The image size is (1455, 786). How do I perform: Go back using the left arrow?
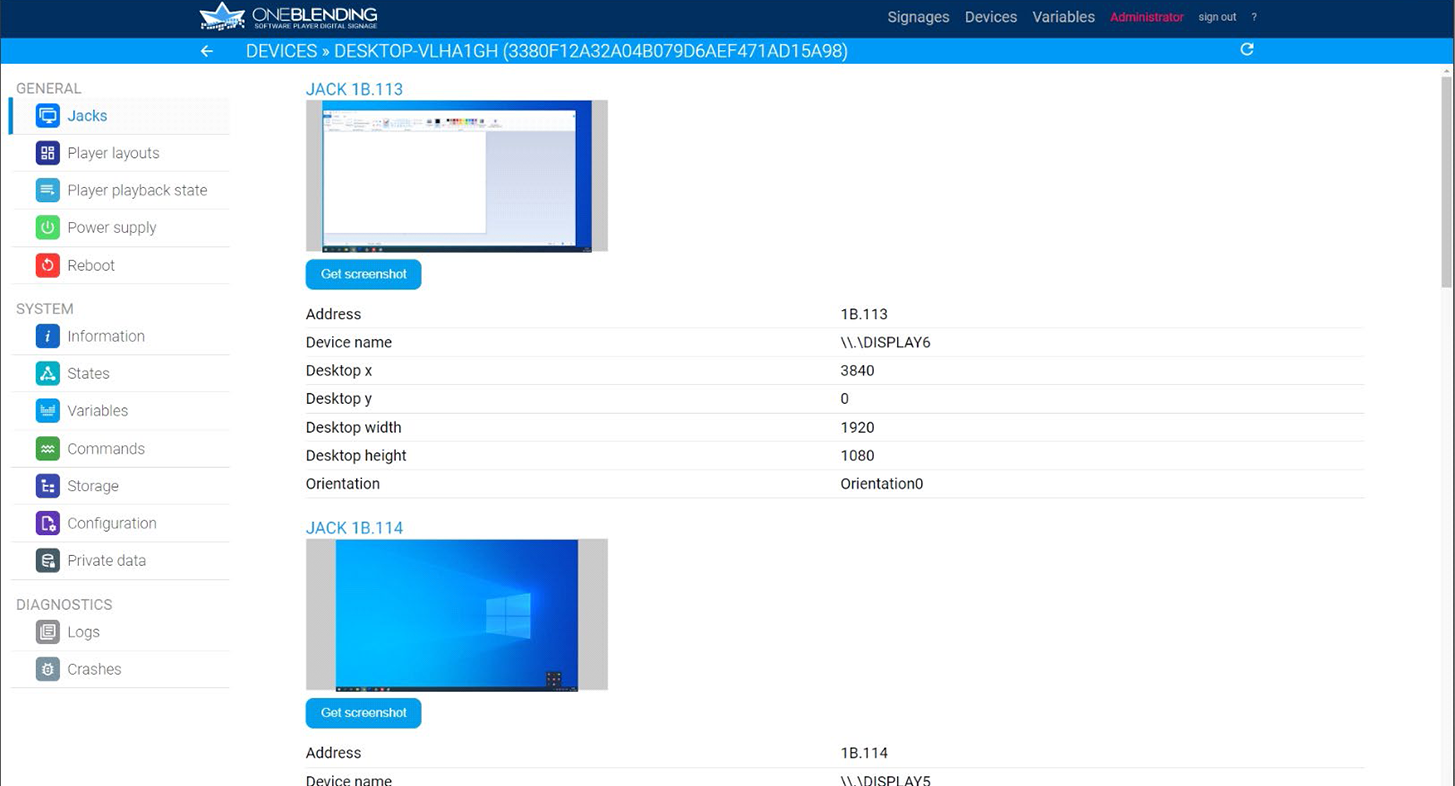click(207, 51)
